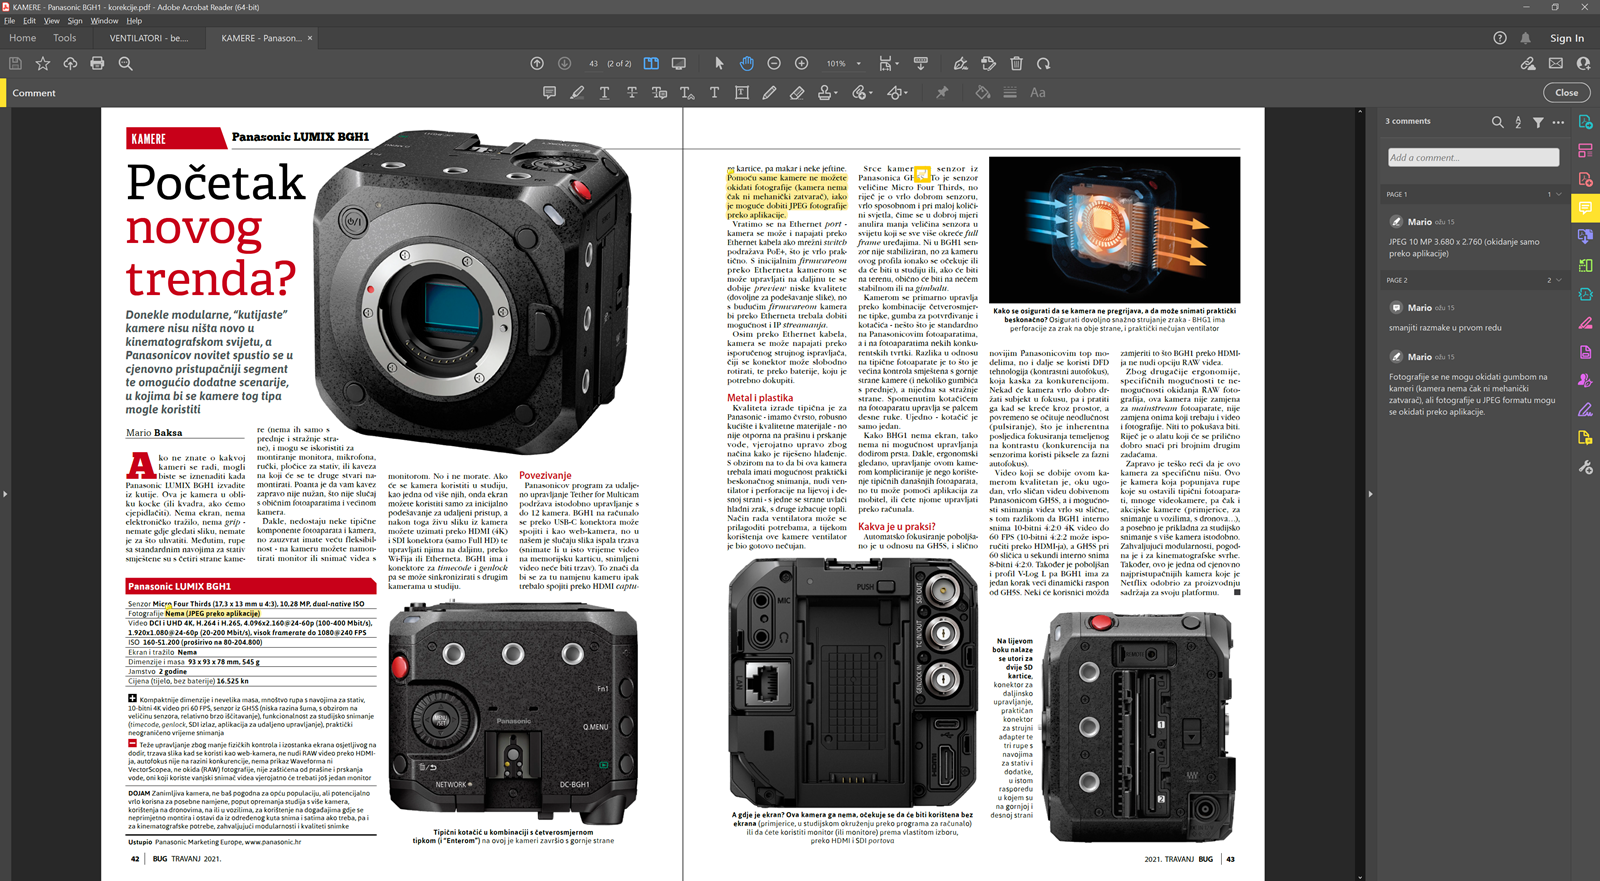
Task: Toggle the two-page view mode
Action: (651, 63)
